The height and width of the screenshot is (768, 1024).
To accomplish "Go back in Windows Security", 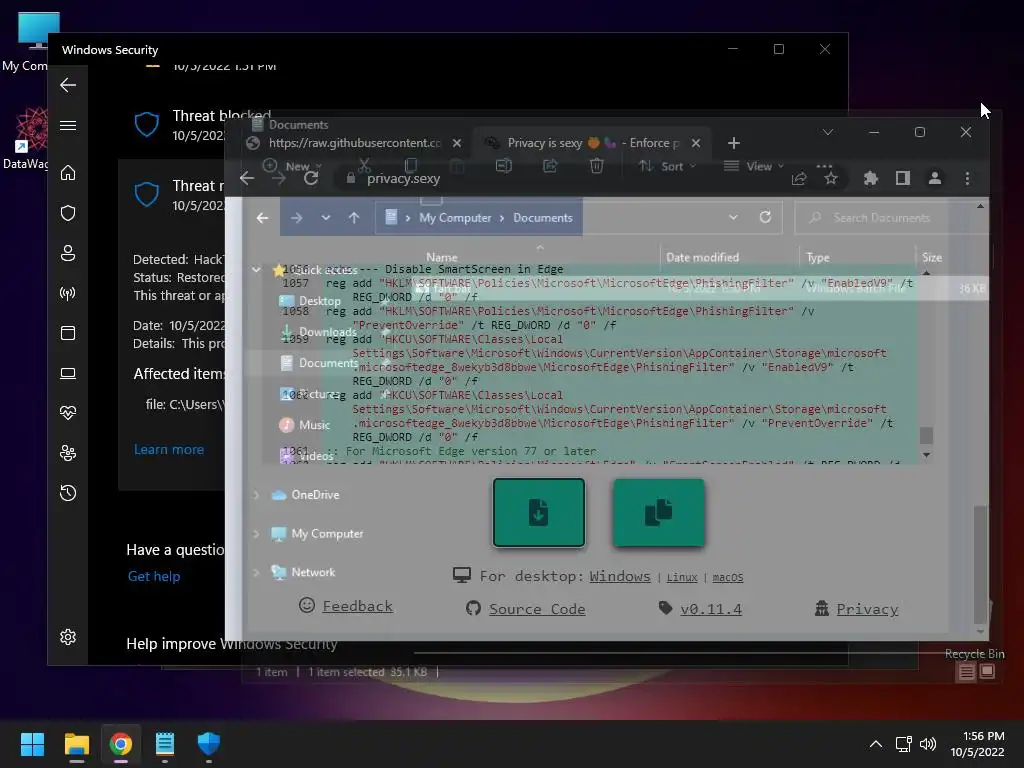I will pos(68,85).
